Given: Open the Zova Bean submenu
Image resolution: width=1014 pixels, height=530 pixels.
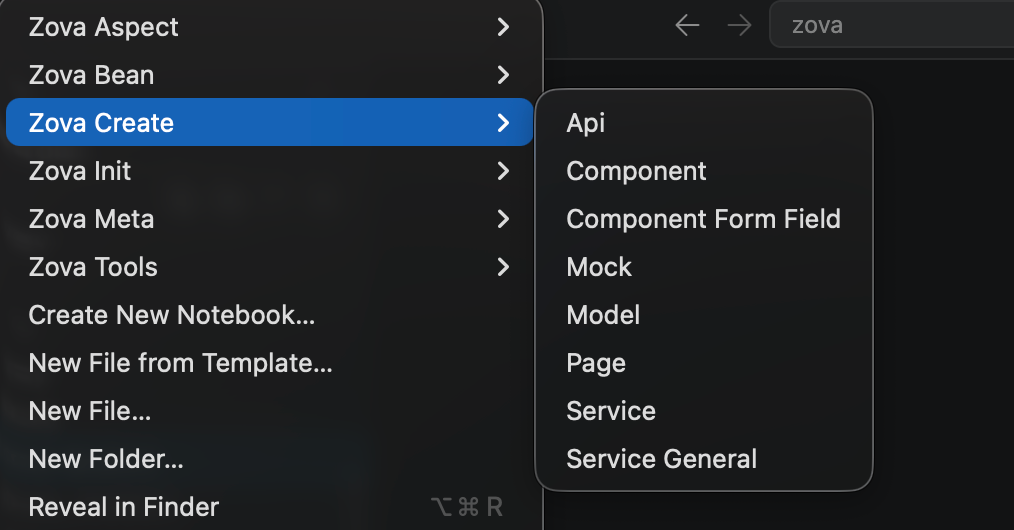Looking at the screenshot, I should pyautogui.click(x=270, y=75).
